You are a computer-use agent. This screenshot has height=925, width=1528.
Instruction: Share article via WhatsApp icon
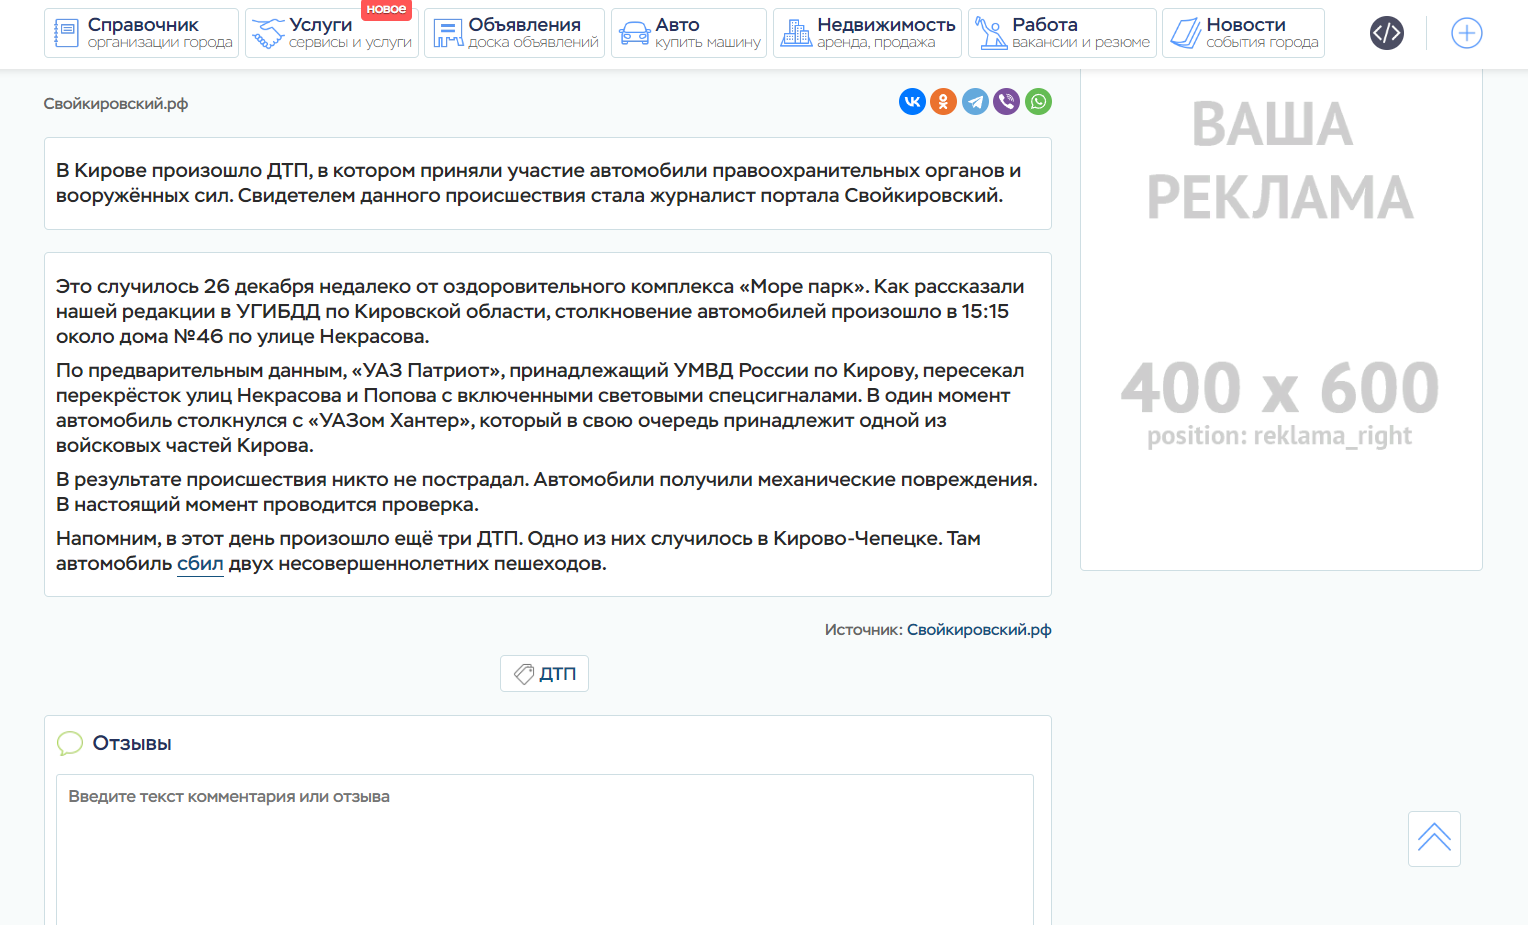(1039, 102)
